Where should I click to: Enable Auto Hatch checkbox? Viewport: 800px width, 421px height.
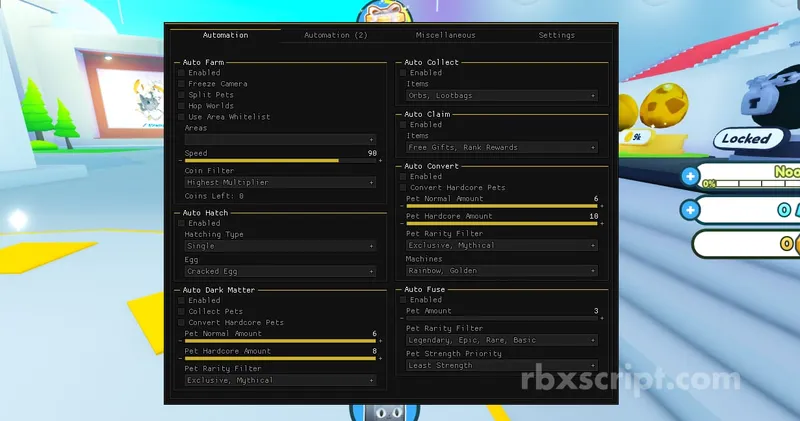pos(181,224)
